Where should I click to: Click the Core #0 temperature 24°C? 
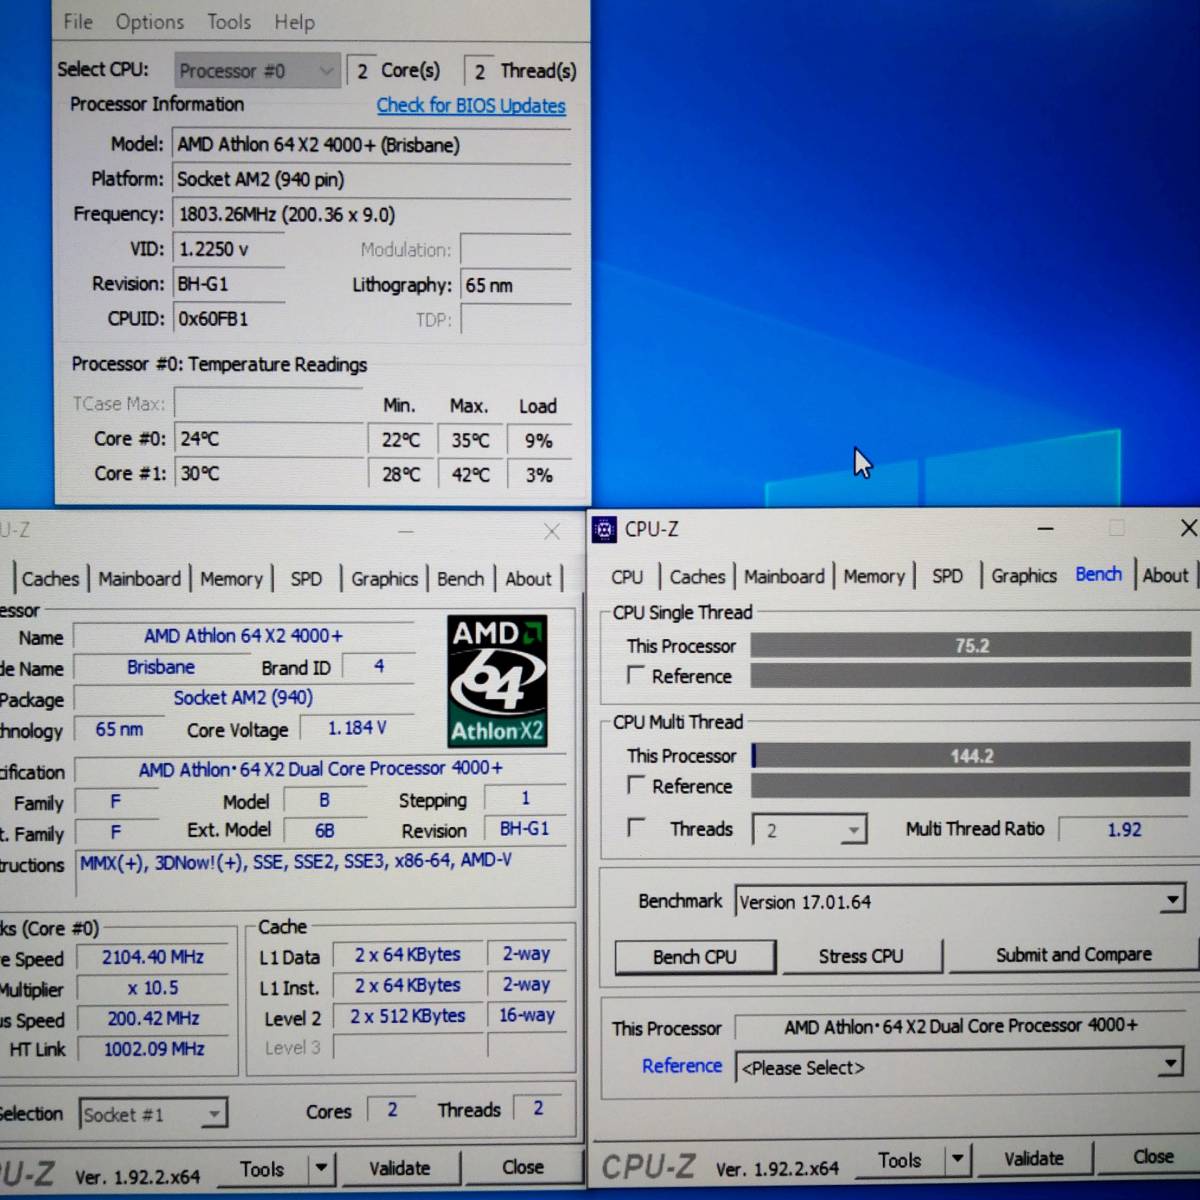(x=270, y=439)
